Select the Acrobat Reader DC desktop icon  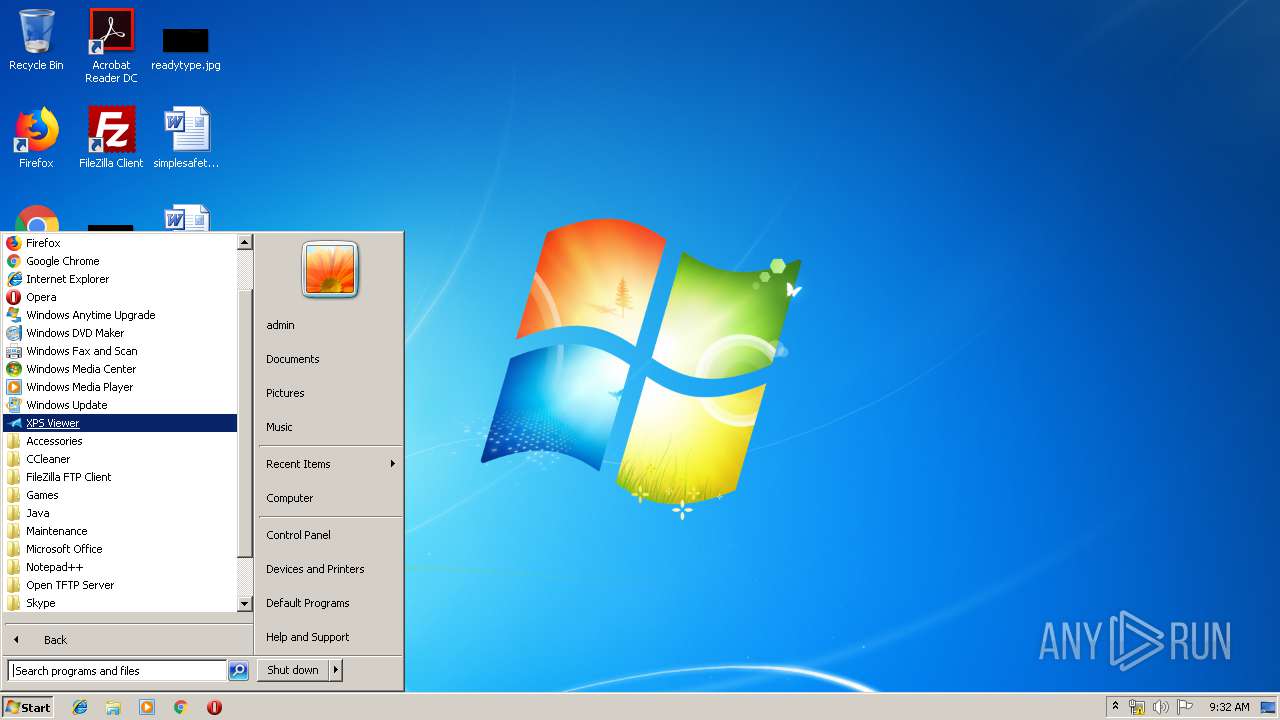[111, 45]
